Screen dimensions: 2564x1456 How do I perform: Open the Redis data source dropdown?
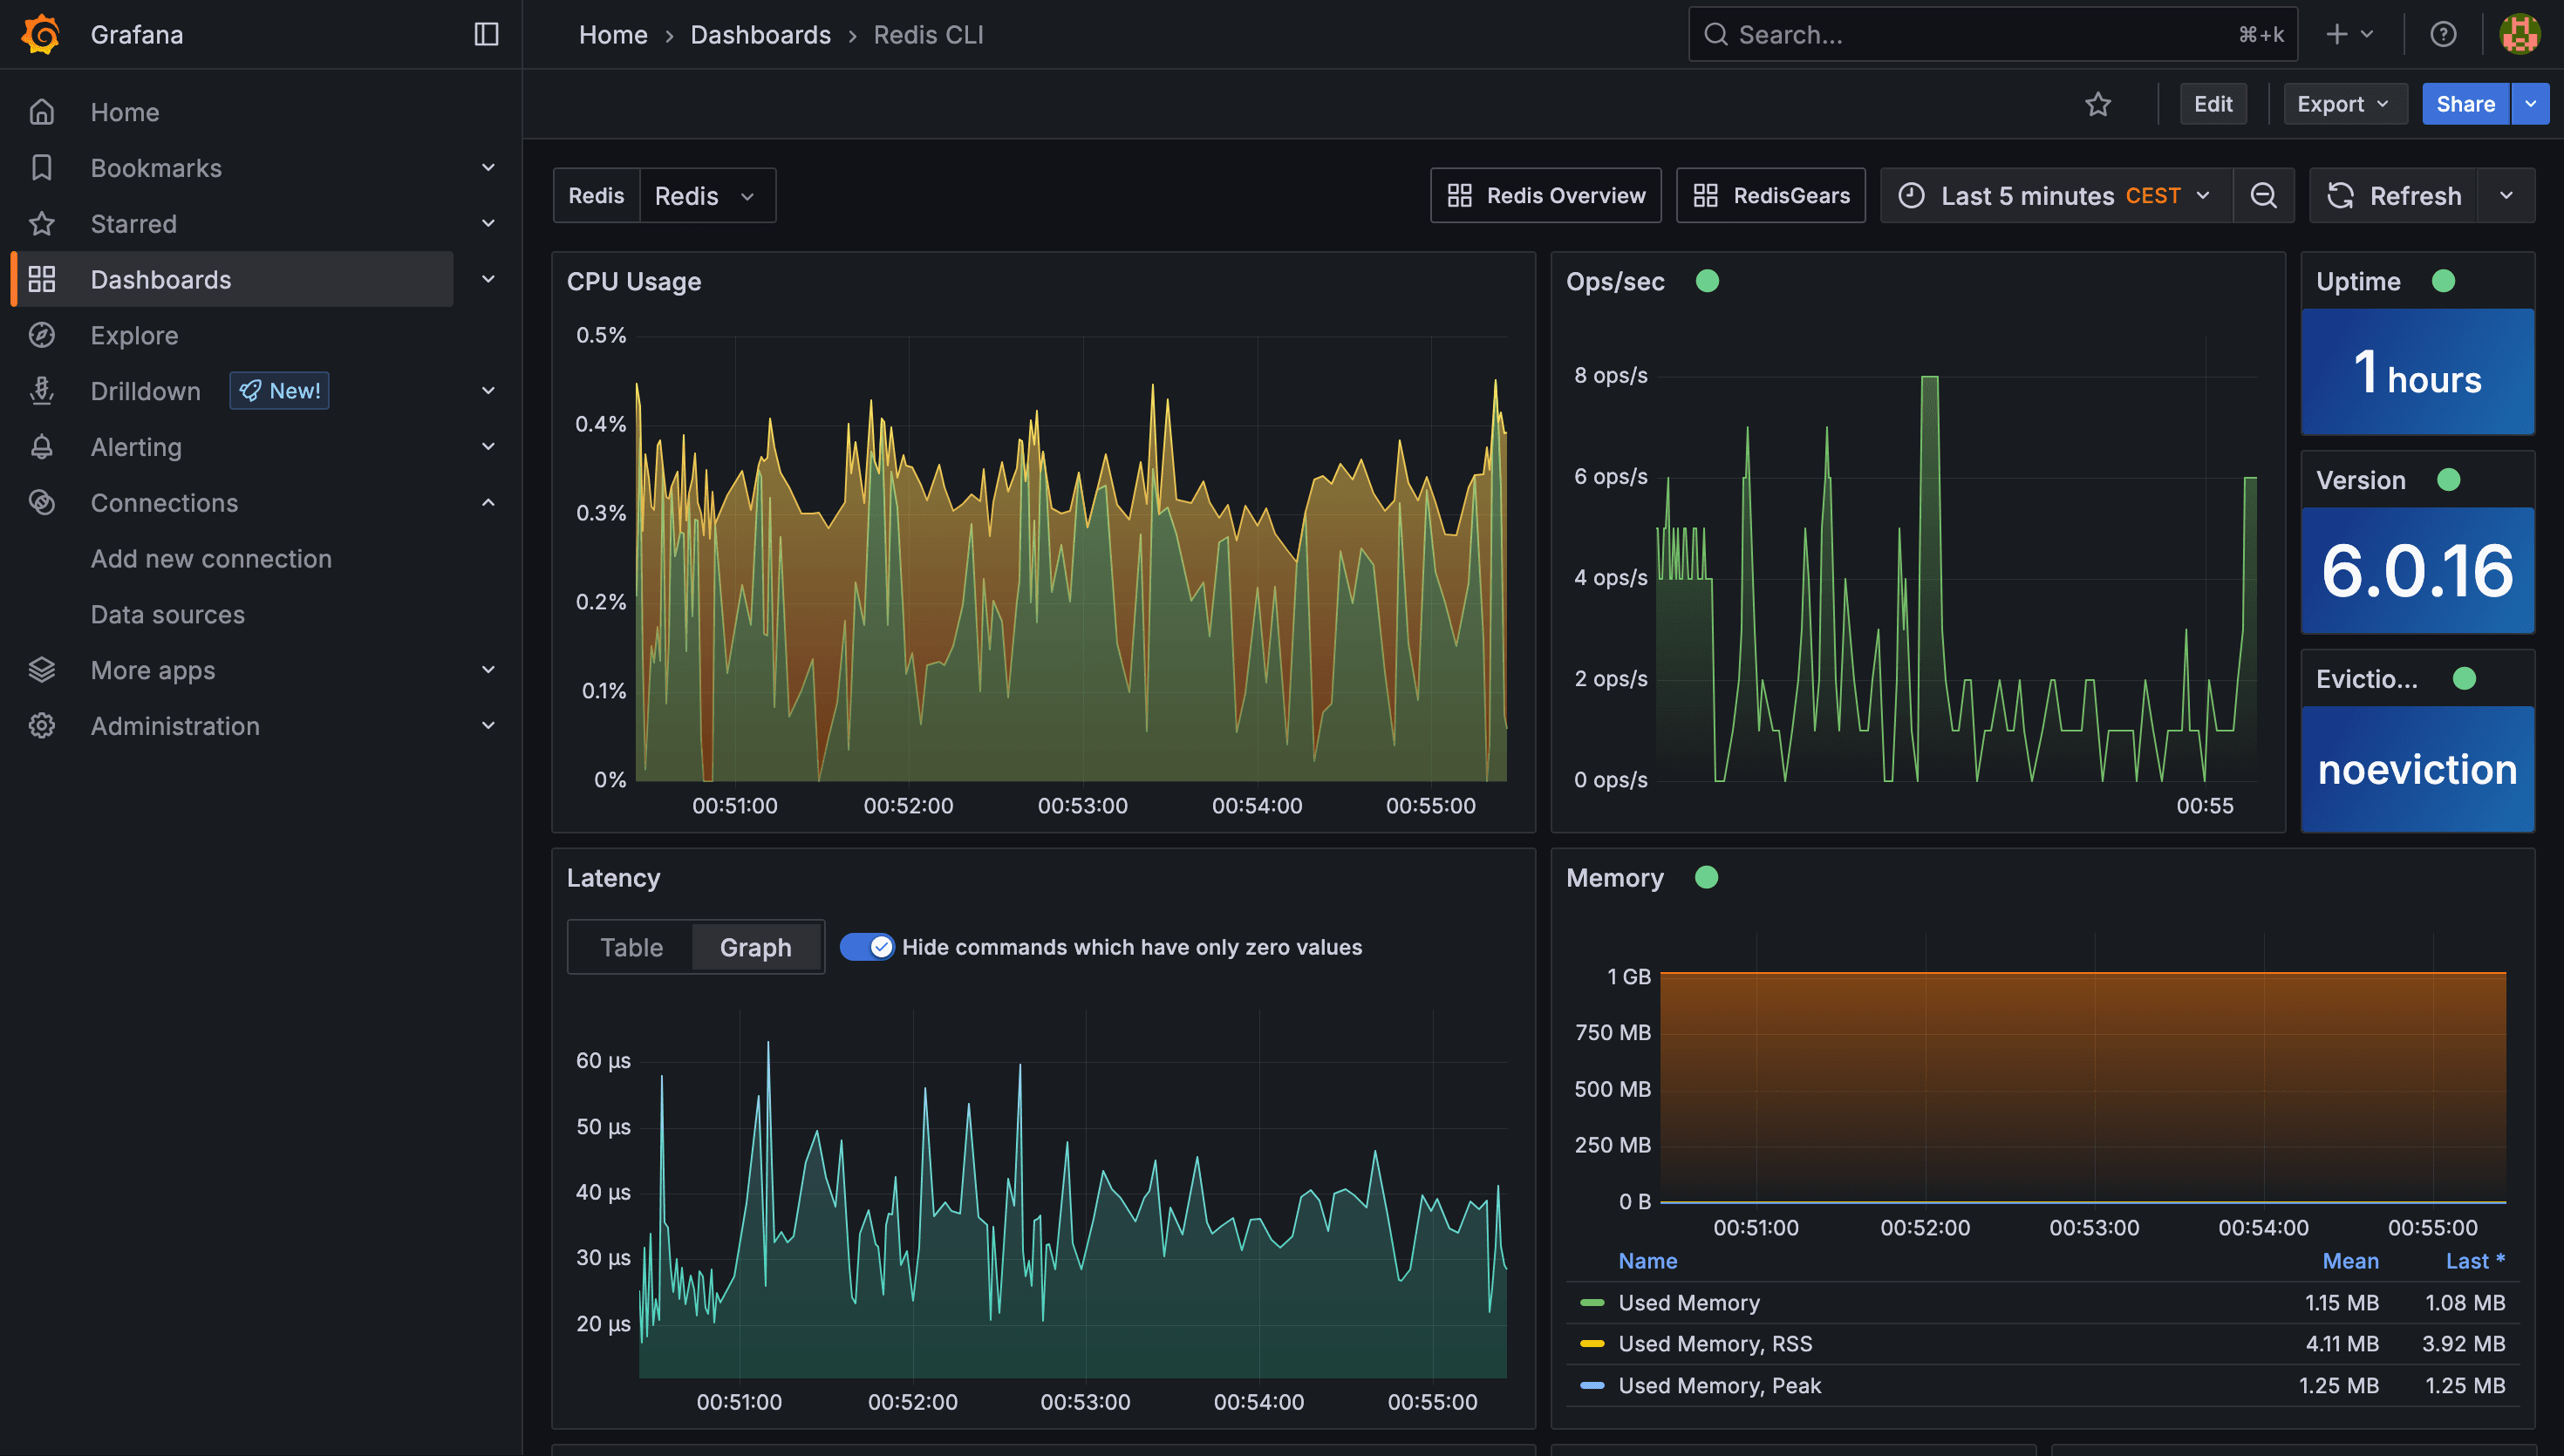pos(707,196)
